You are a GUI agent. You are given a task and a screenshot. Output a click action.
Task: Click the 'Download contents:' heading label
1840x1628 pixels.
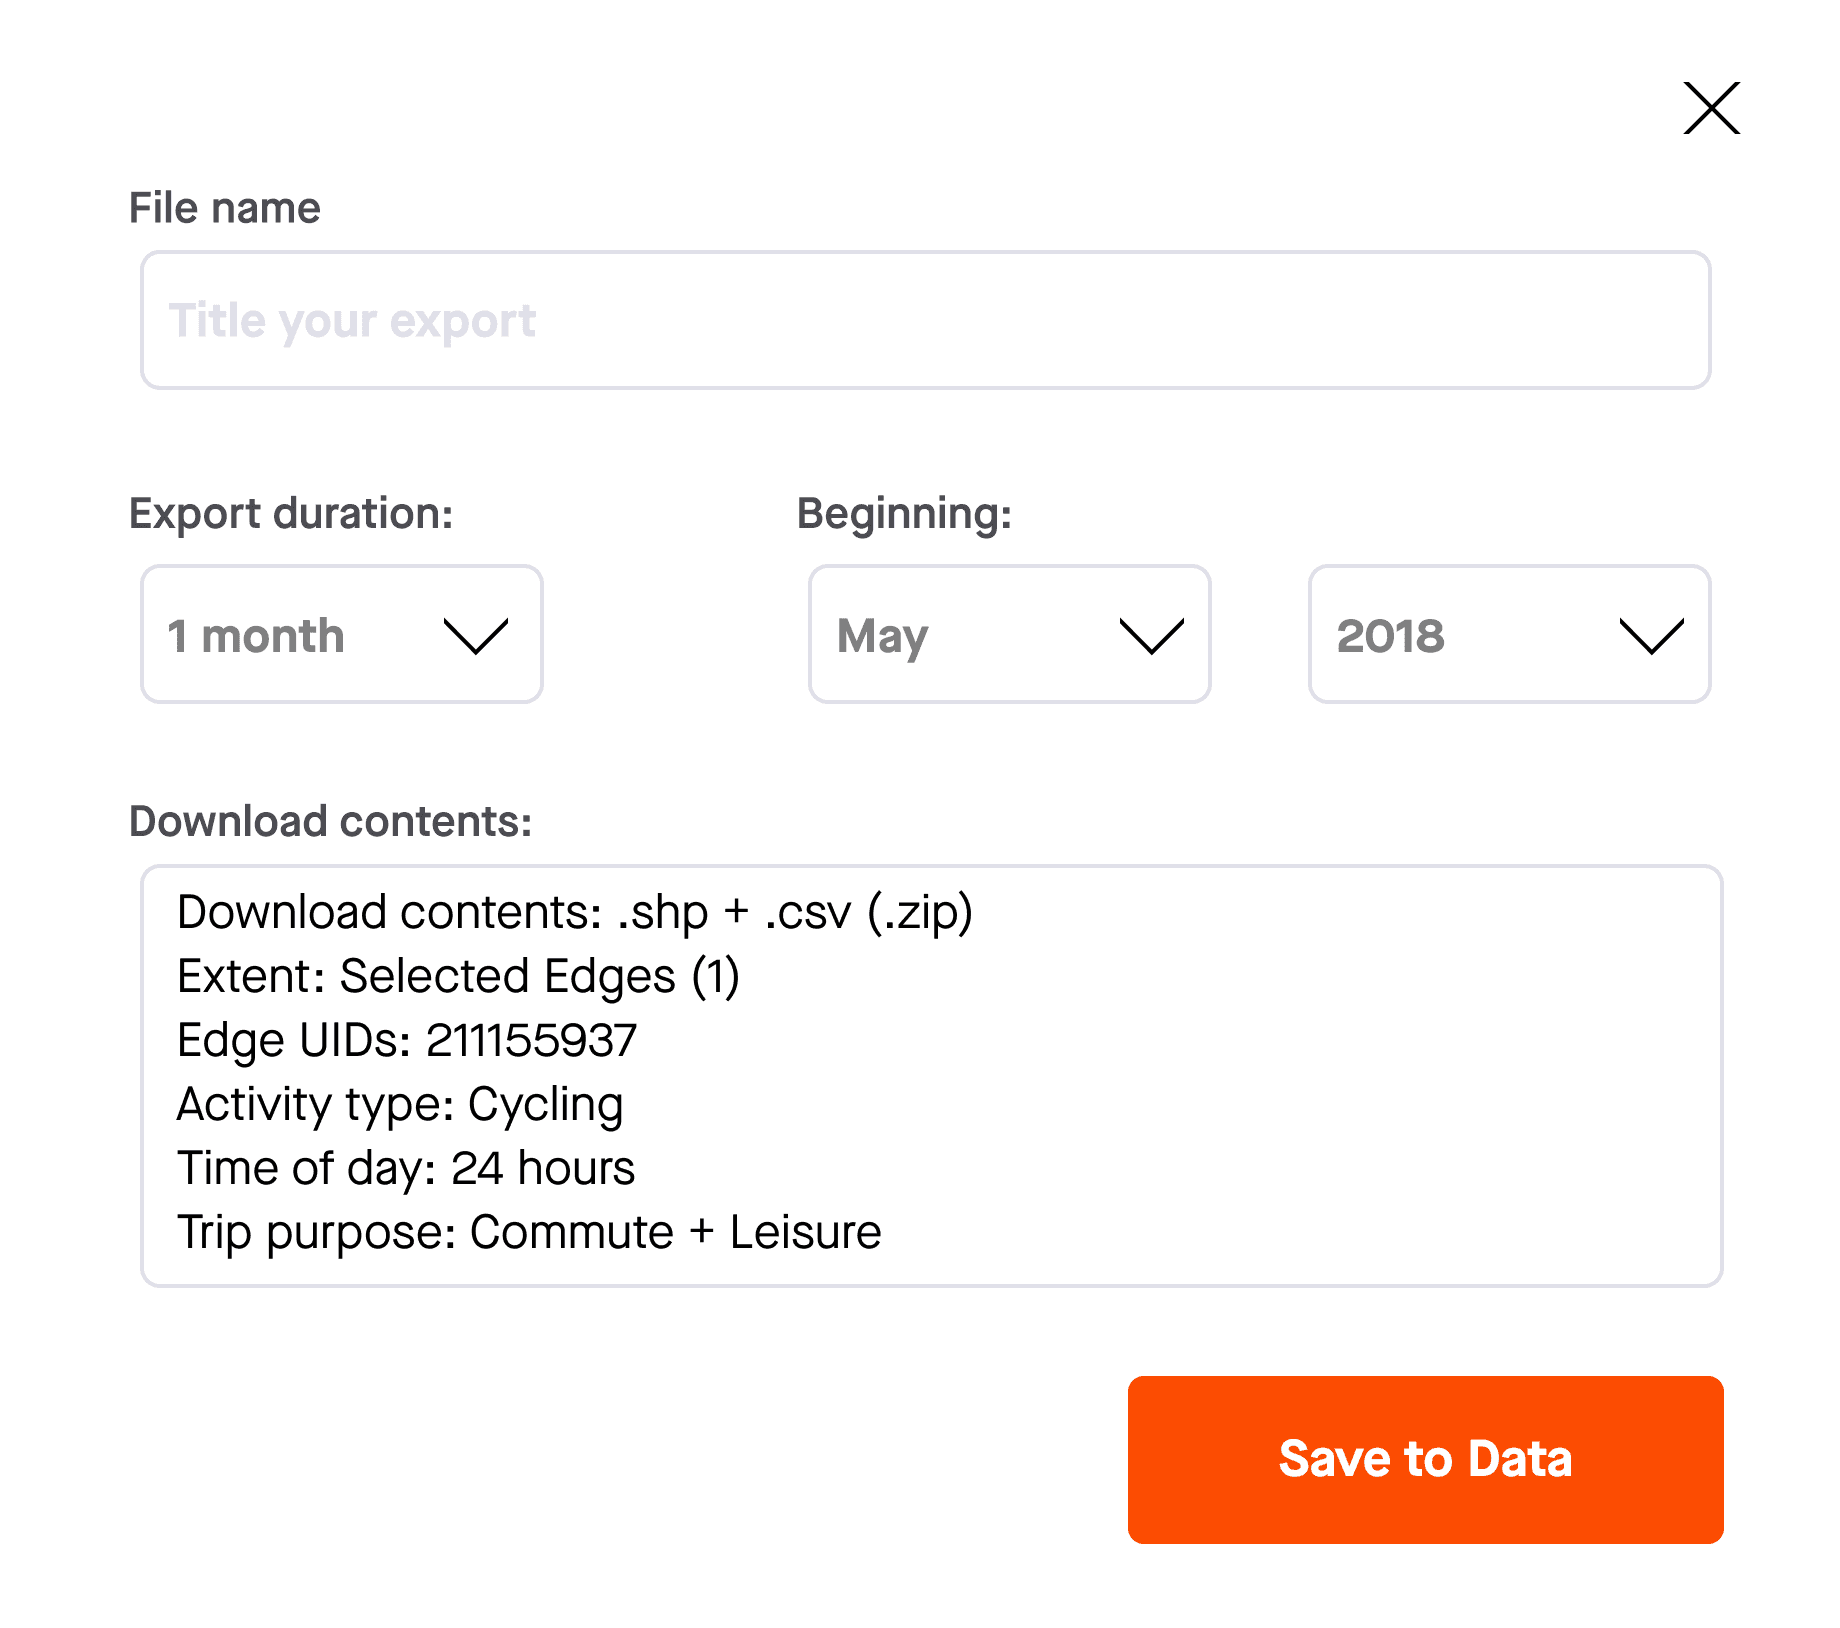[330, 821]
